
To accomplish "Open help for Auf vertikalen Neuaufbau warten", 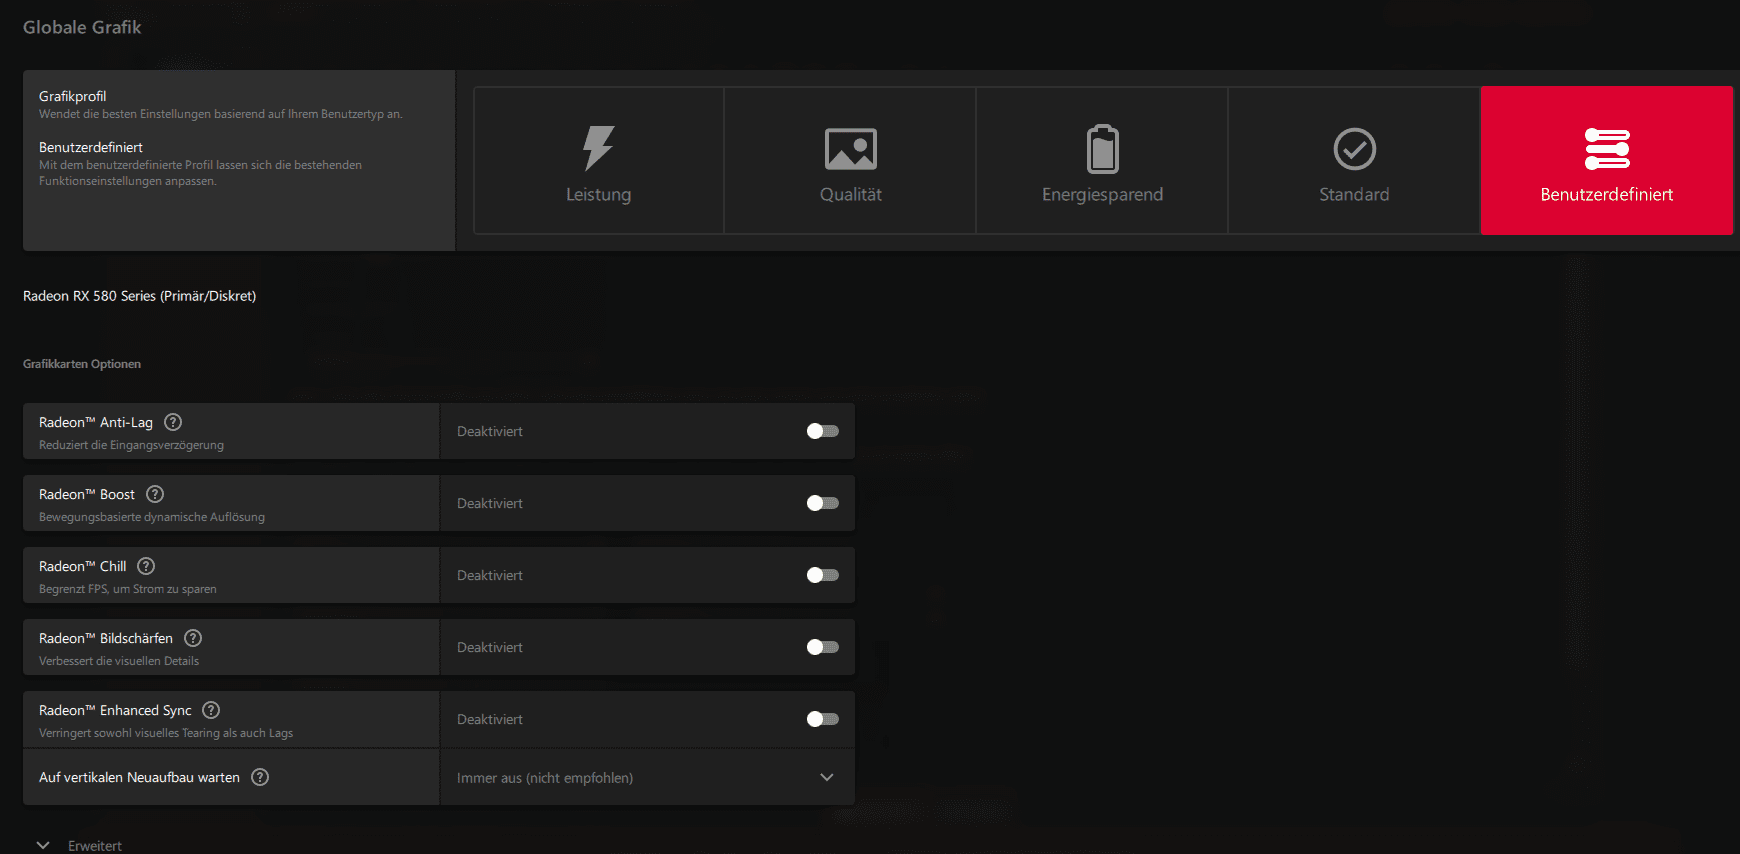I will (x=260, y=777).
